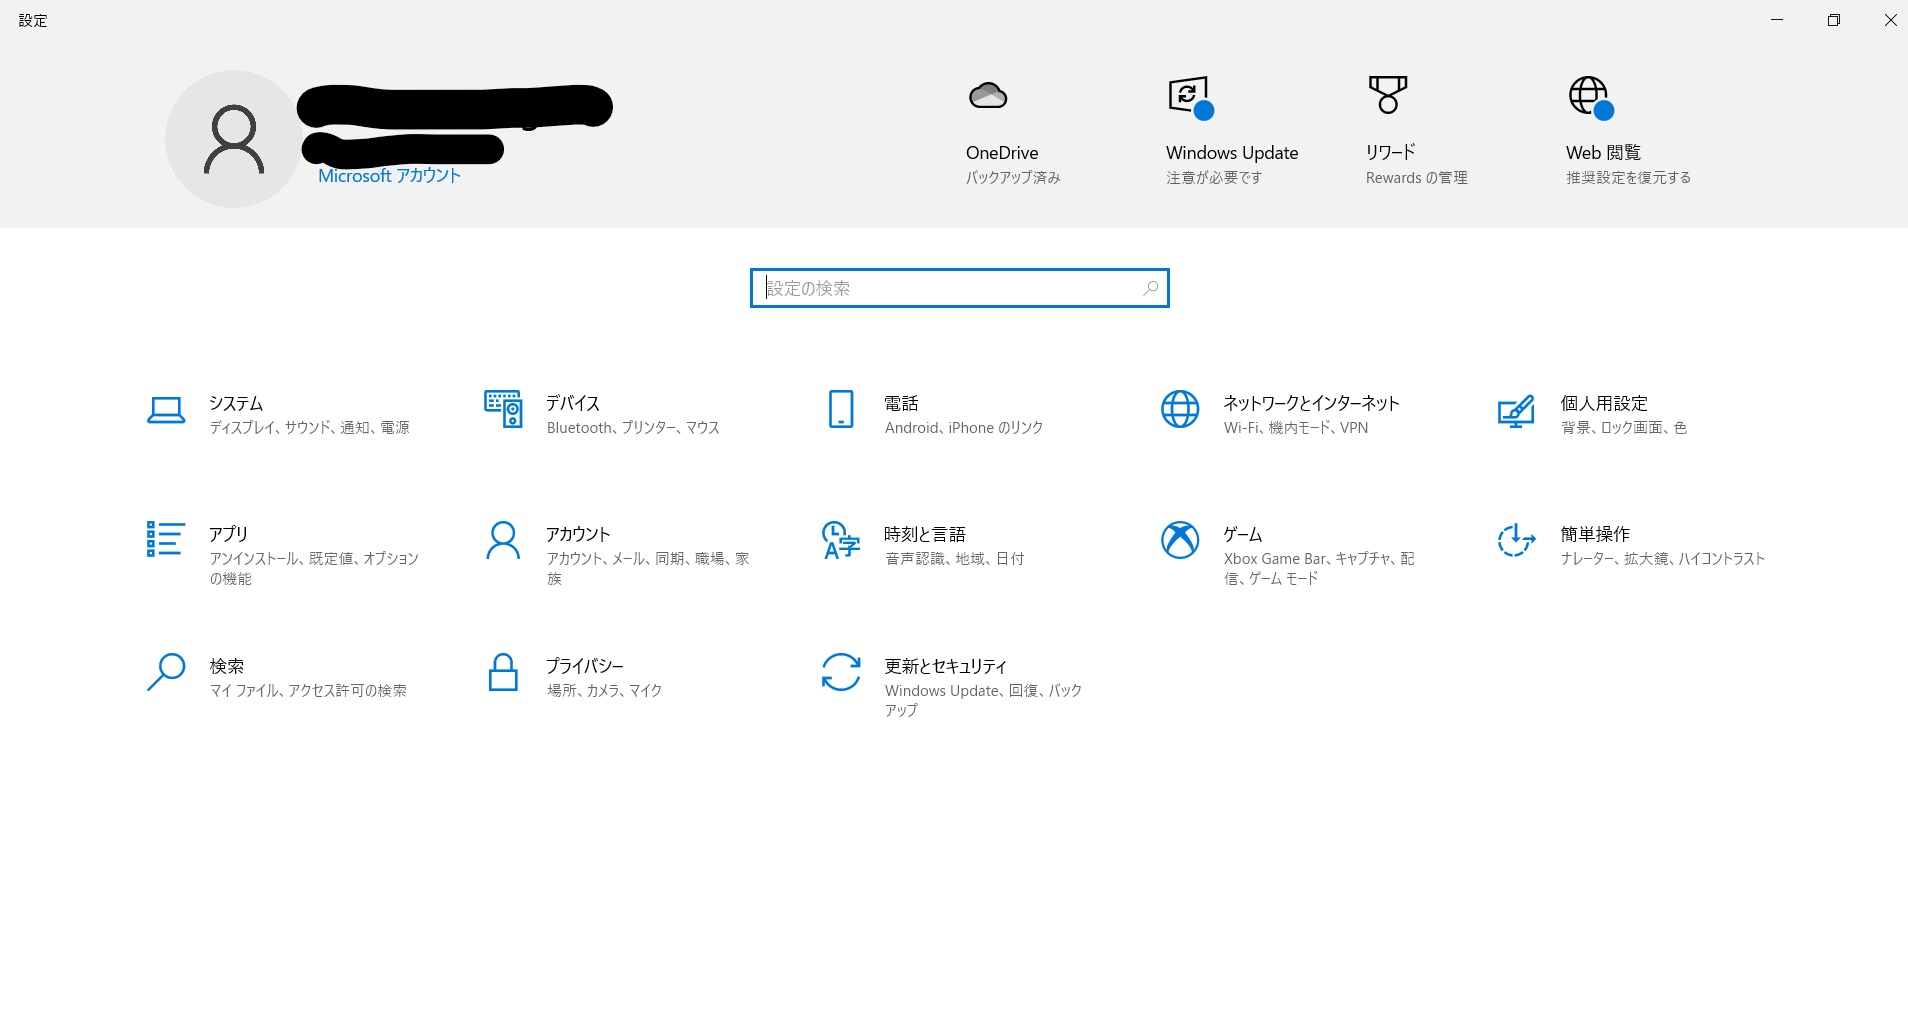Click the 検索 heading text
Screen dimensions: 1908x1016
click(x=227, y=666)
